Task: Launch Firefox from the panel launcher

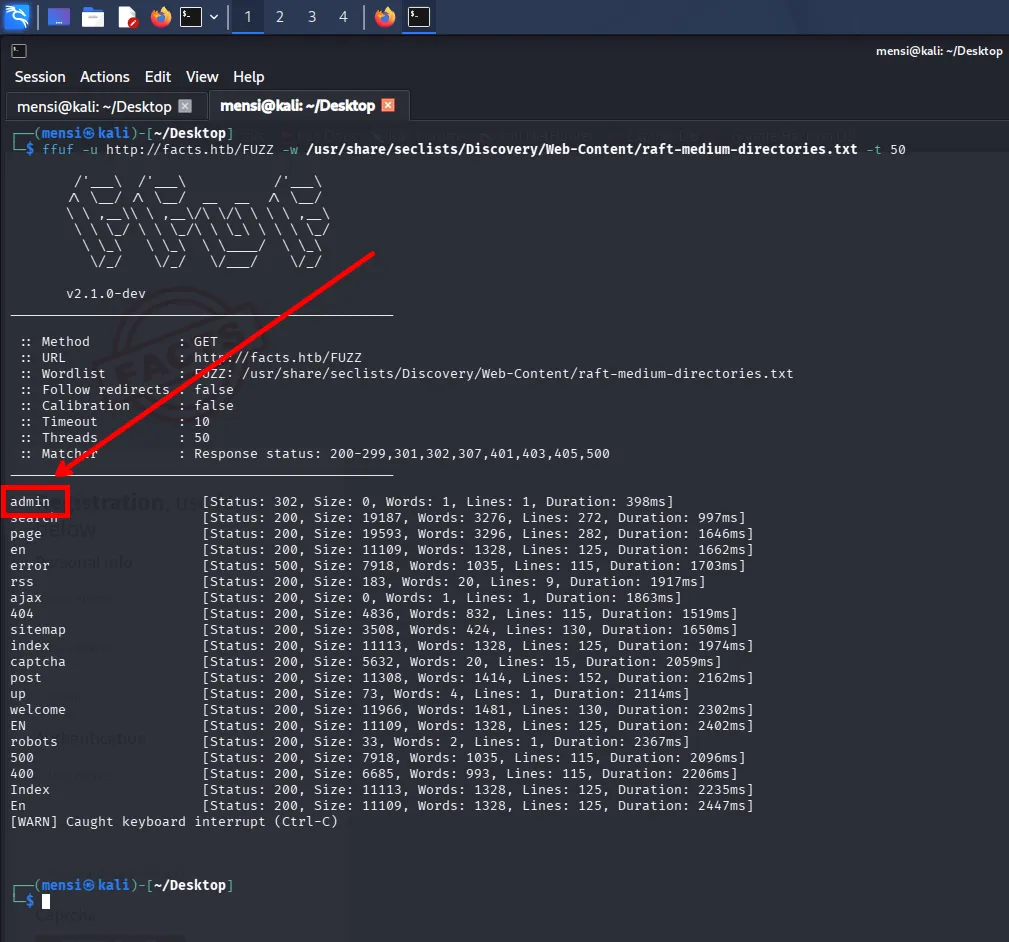Action: click(161, 17)
